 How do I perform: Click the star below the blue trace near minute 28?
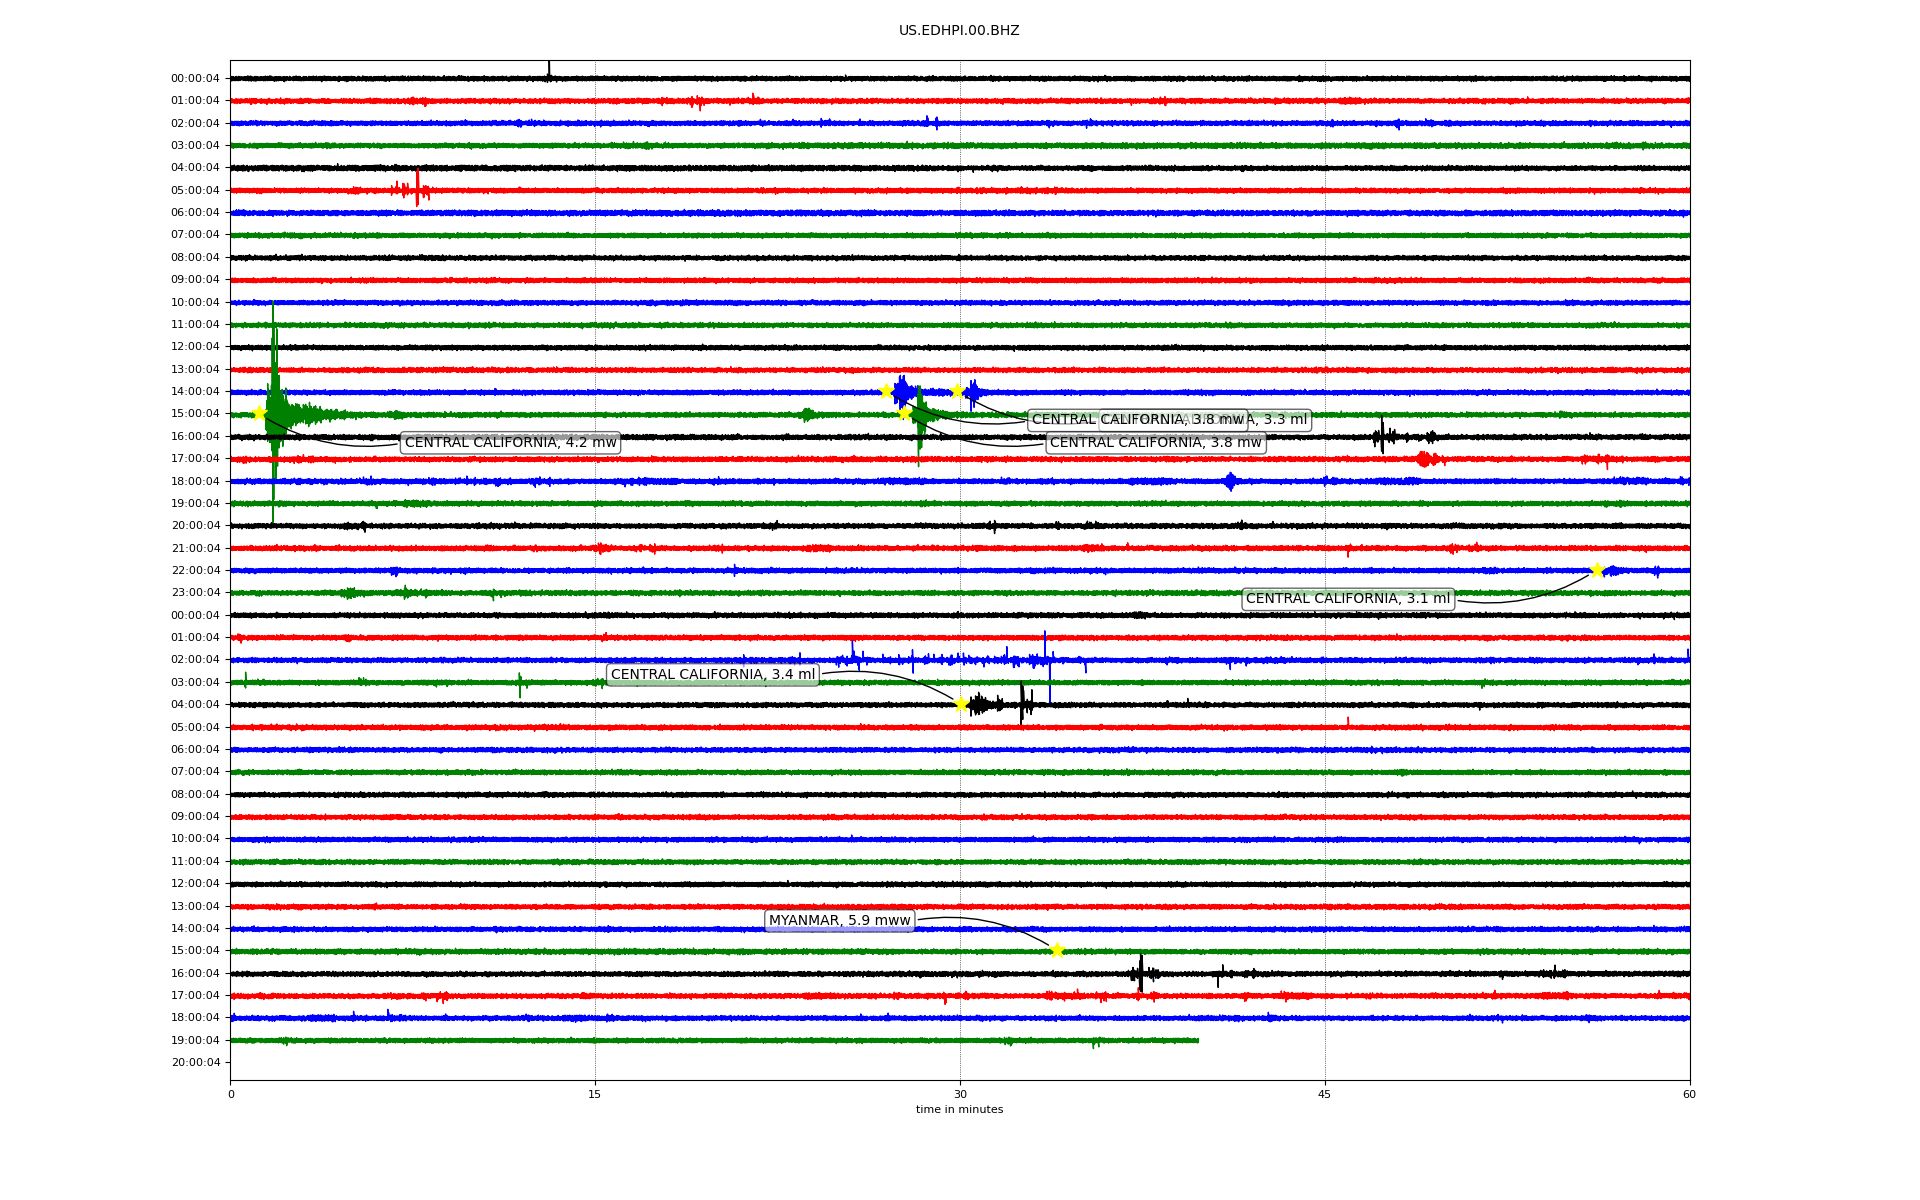click(905, 414)
